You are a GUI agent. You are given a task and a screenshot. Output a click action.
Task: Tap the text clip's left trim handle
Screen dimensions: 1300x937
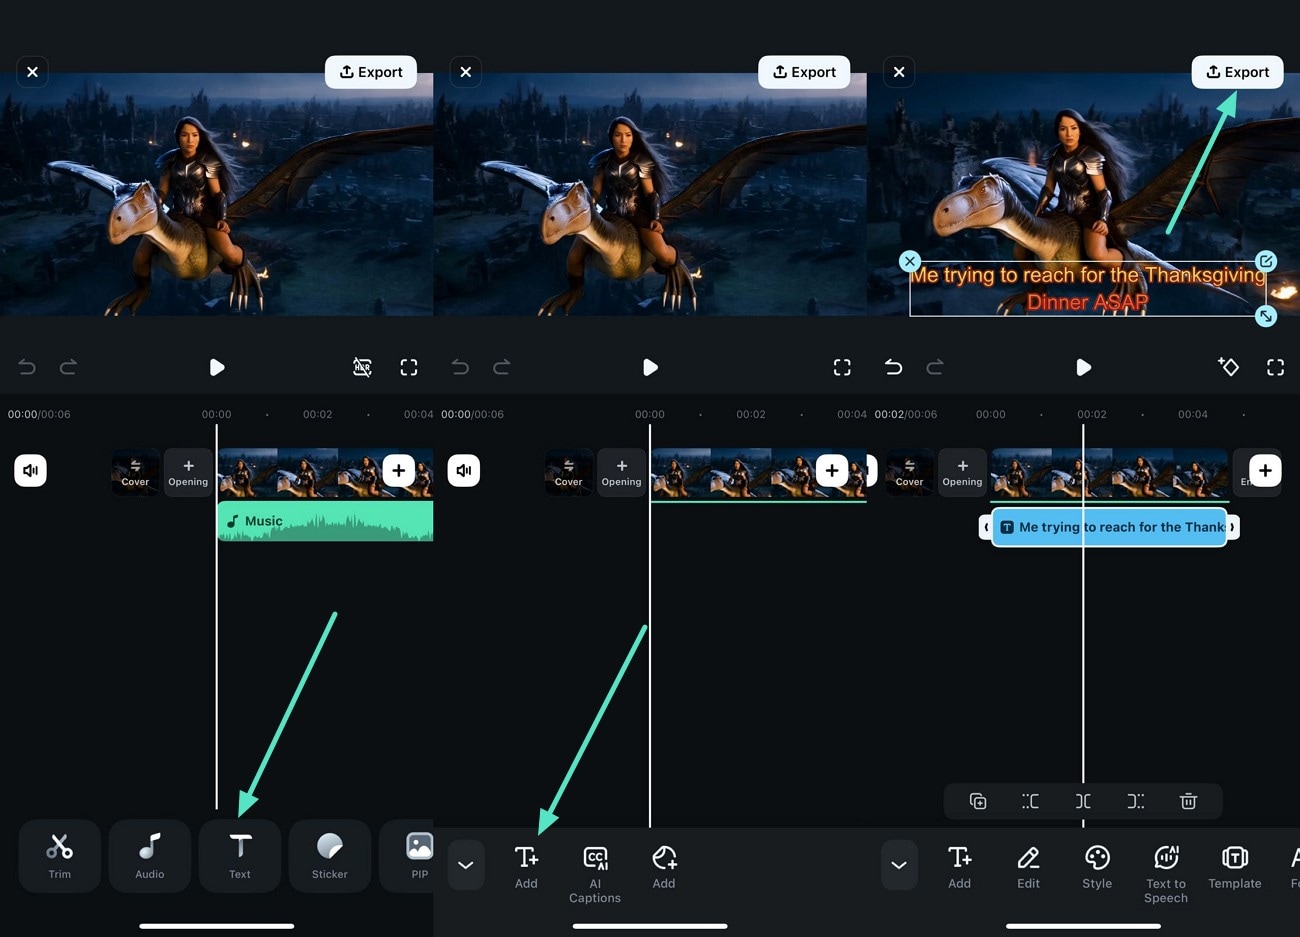coord(985,527)
